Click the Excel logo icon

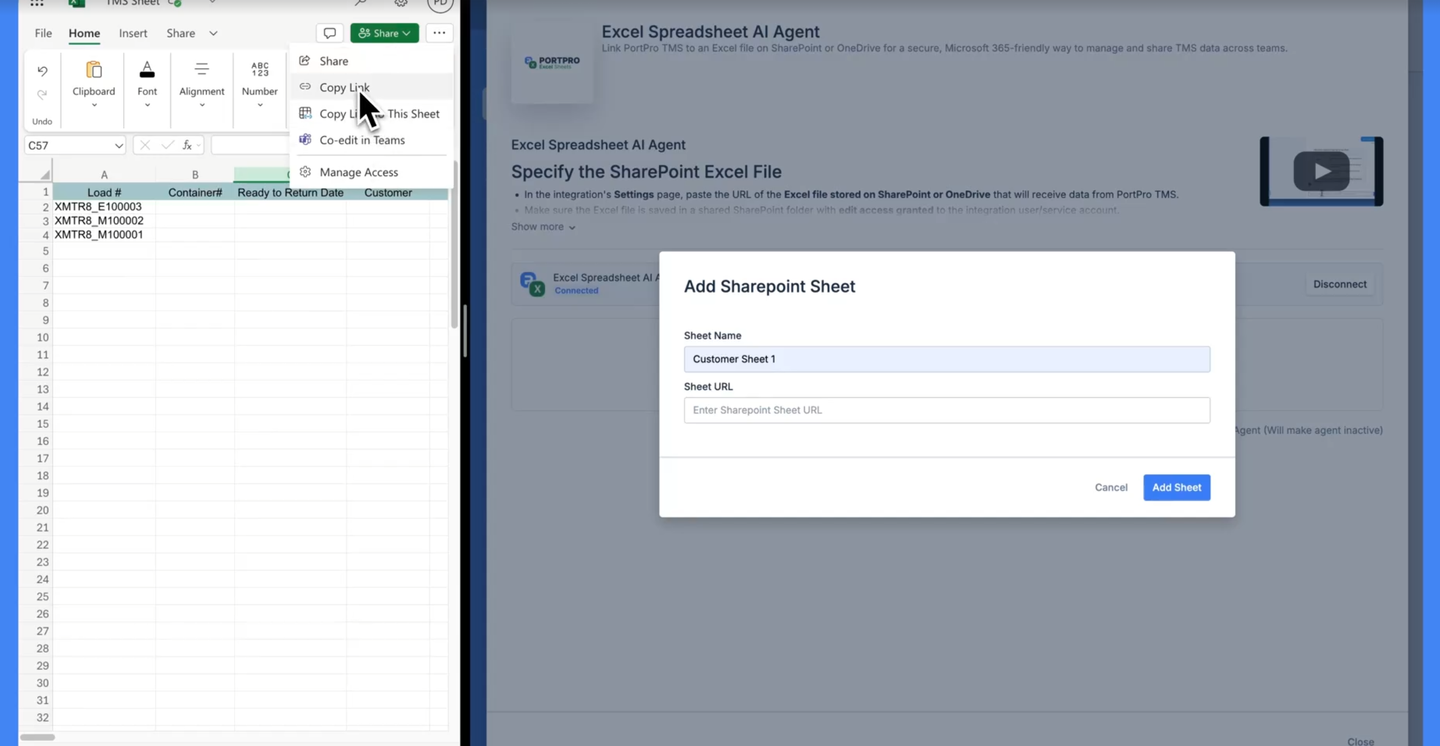[76, 3]
